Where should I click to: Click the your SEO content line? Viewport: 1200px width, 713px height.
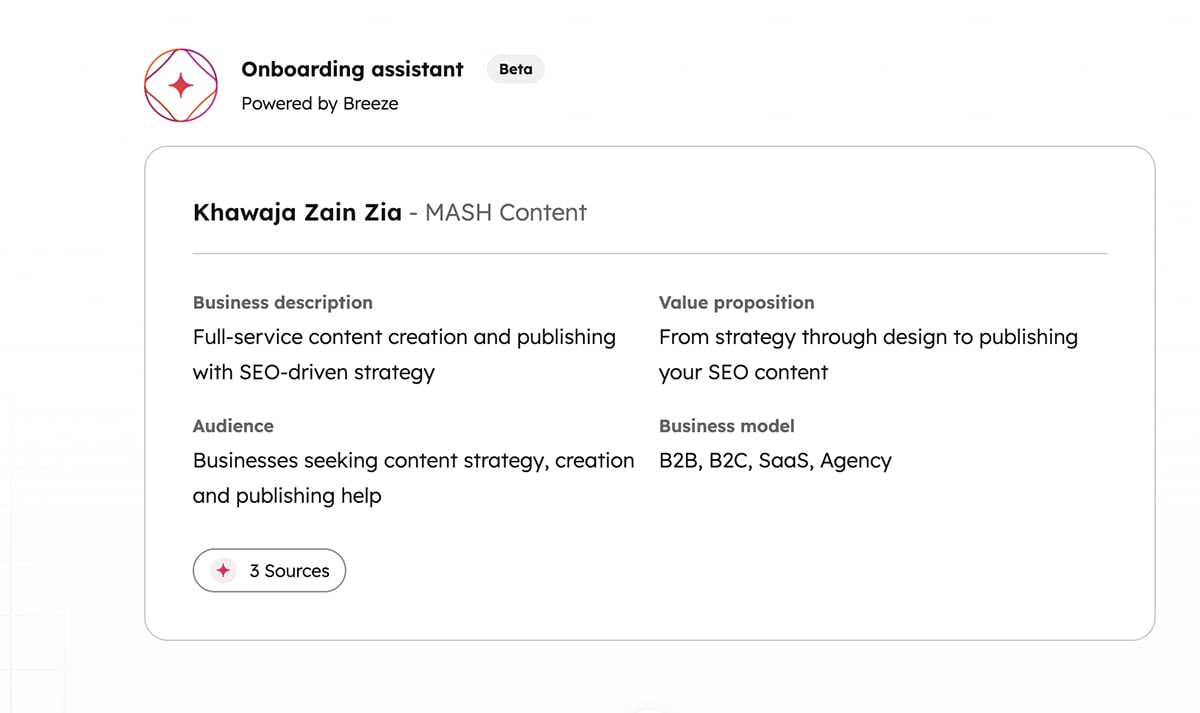[743, 372]
